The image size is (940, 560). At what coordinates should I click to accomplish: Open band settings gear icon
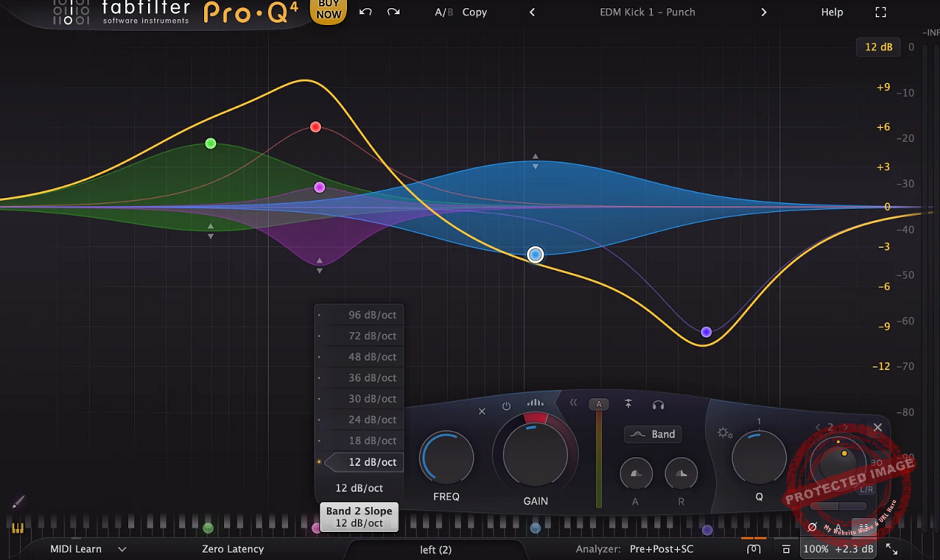pyautogui.click(x=724, y=432)
